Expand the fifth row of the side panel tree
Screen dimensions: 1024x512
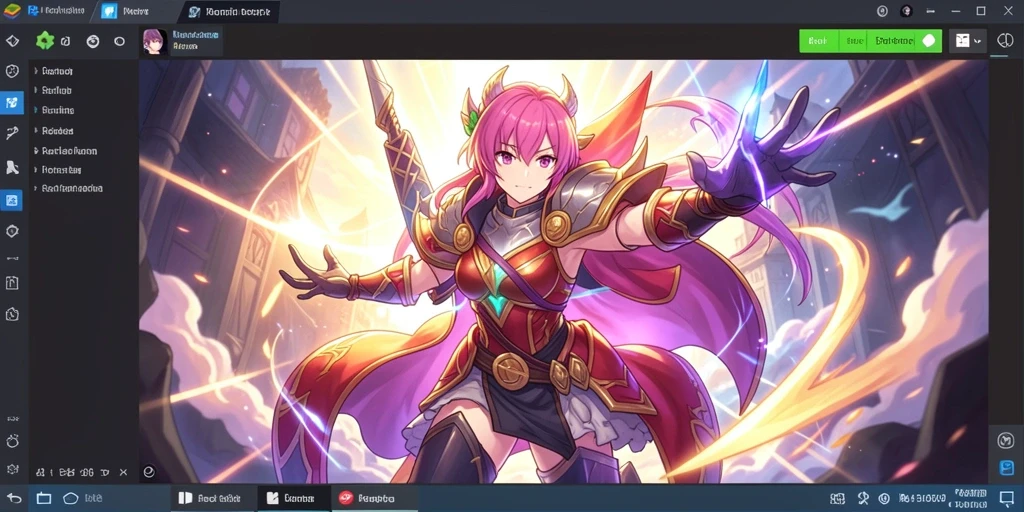35,151
